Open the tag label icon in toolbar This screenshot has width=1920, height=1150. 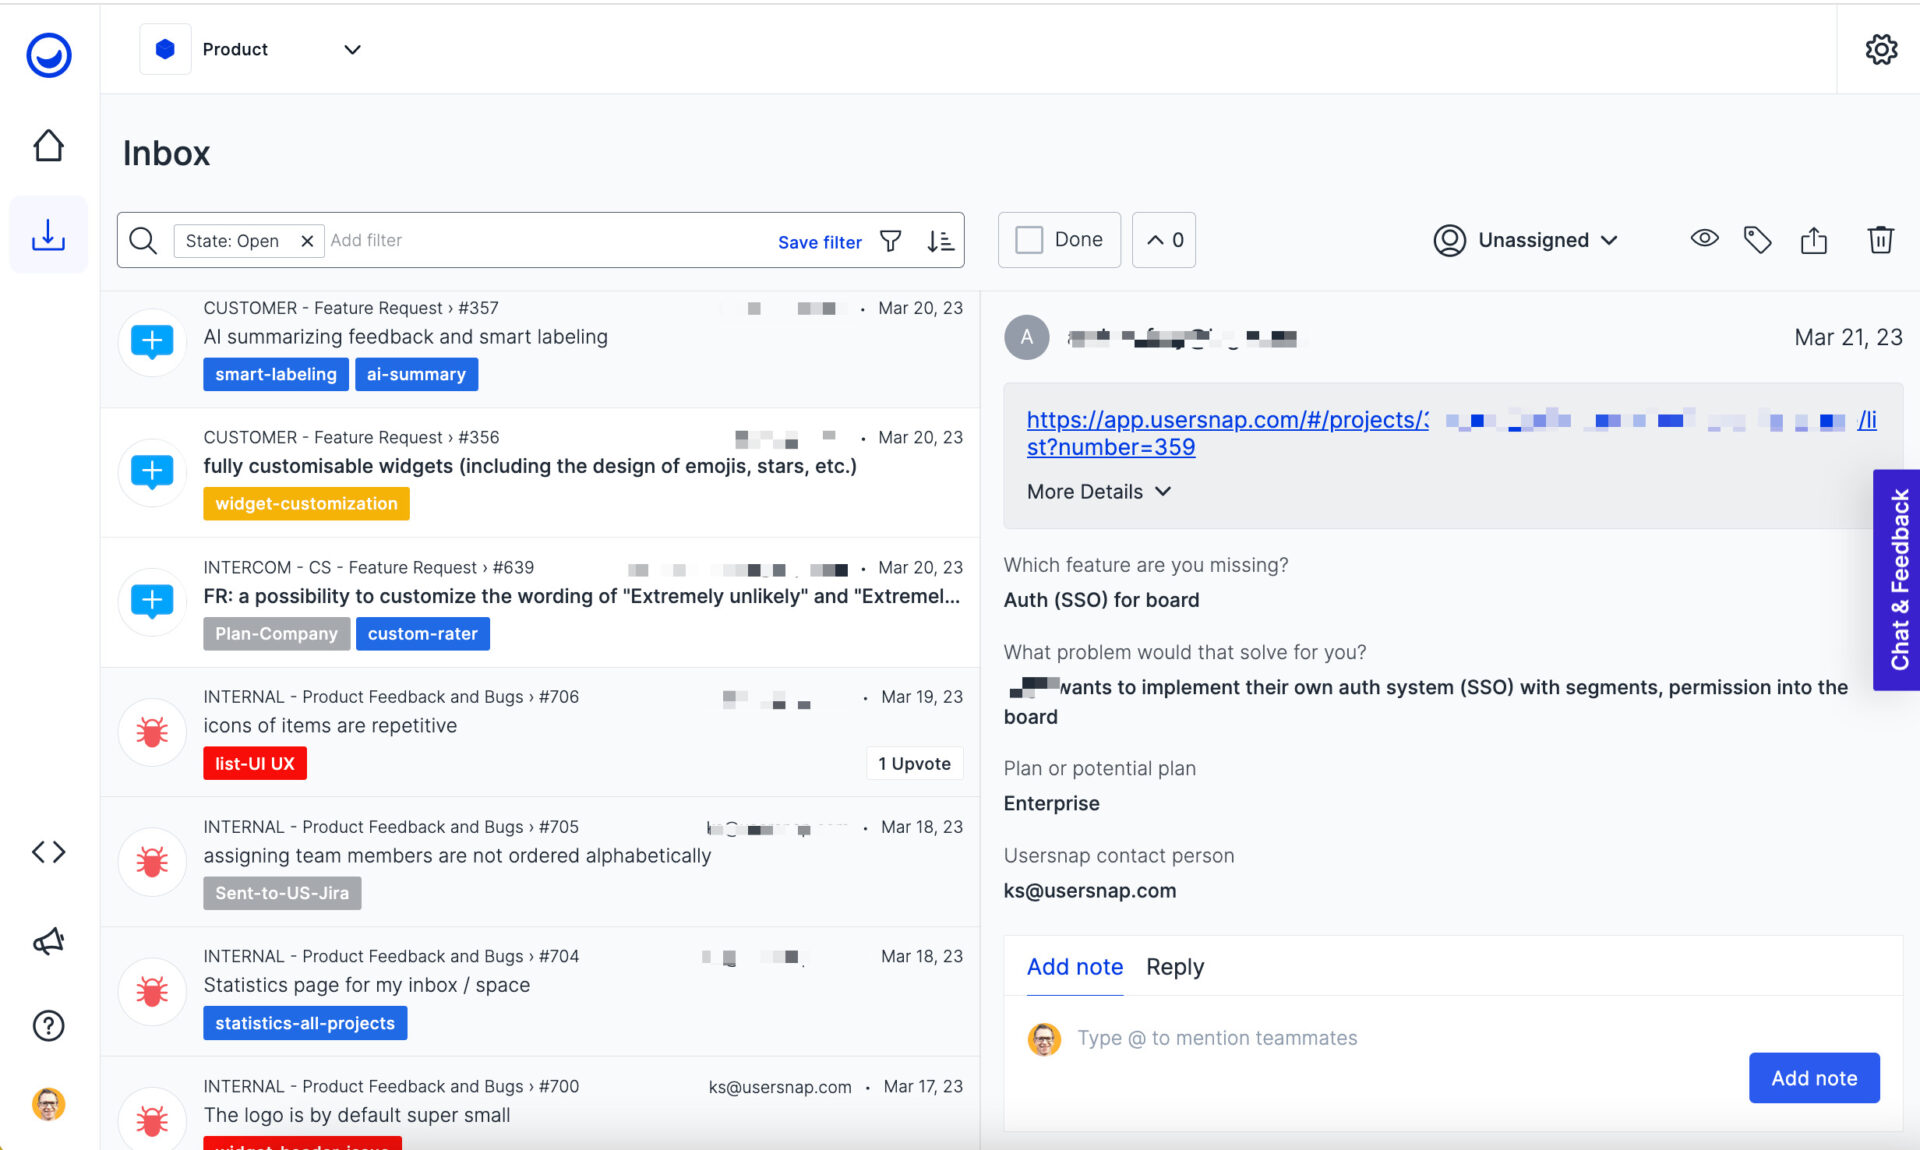tap(1758, 240)
